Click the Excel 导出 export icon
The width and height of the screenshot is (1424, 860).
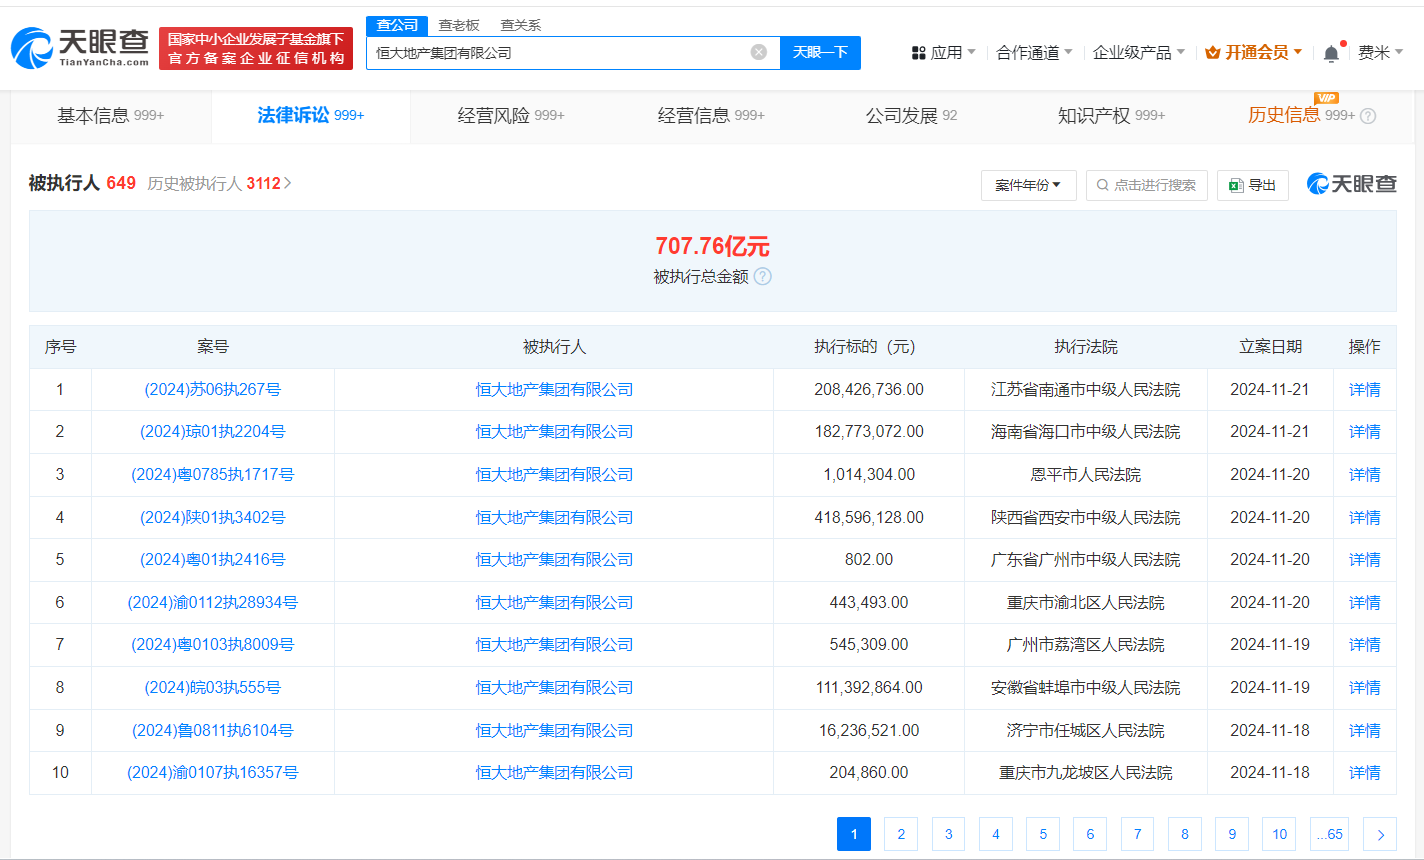(1235, 185)
